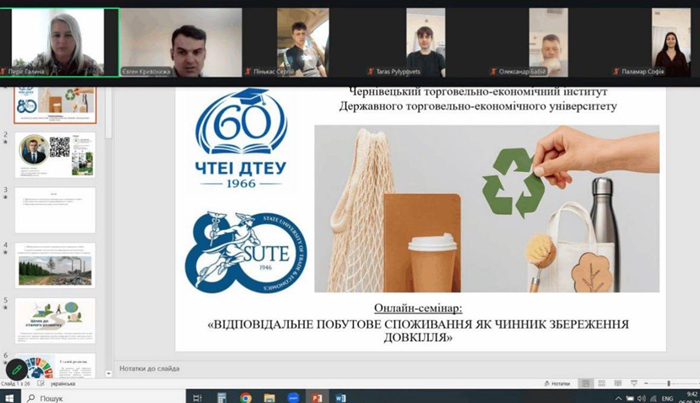Click the ENG input language indicator
Screen dimensions: 700x403
[667, 399]
